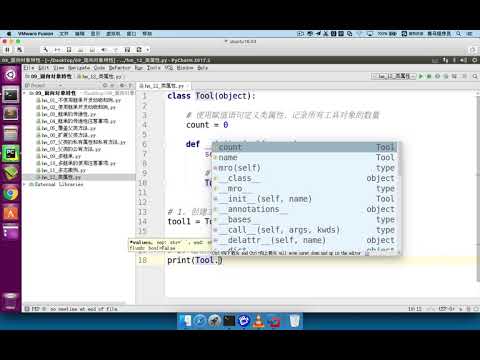Open the run configuration dropdown
Screen dimensions: 480x360
point(394,76)
